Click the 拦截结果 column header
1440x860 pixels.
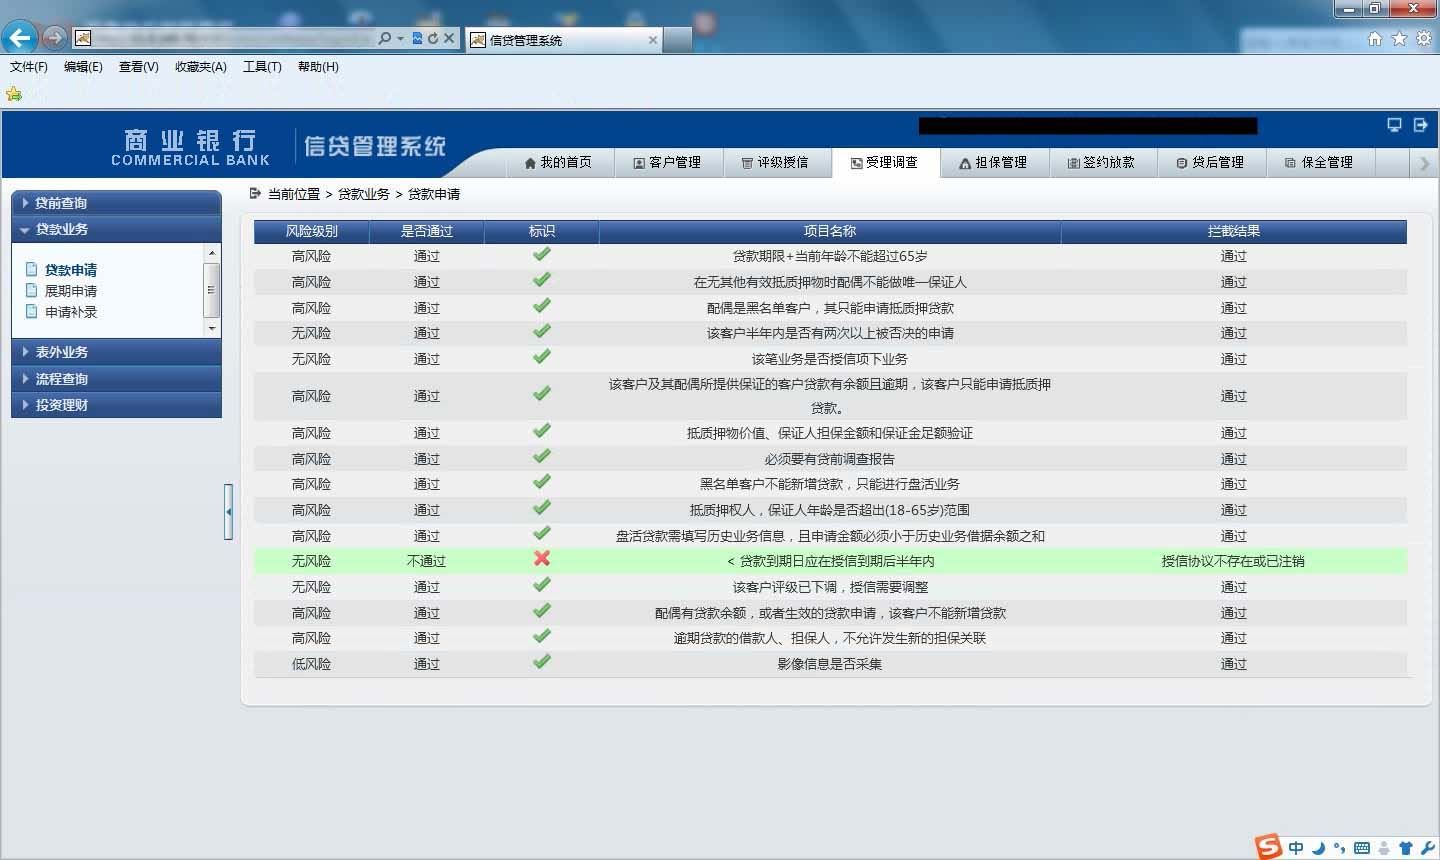(x=1234, y=231)
